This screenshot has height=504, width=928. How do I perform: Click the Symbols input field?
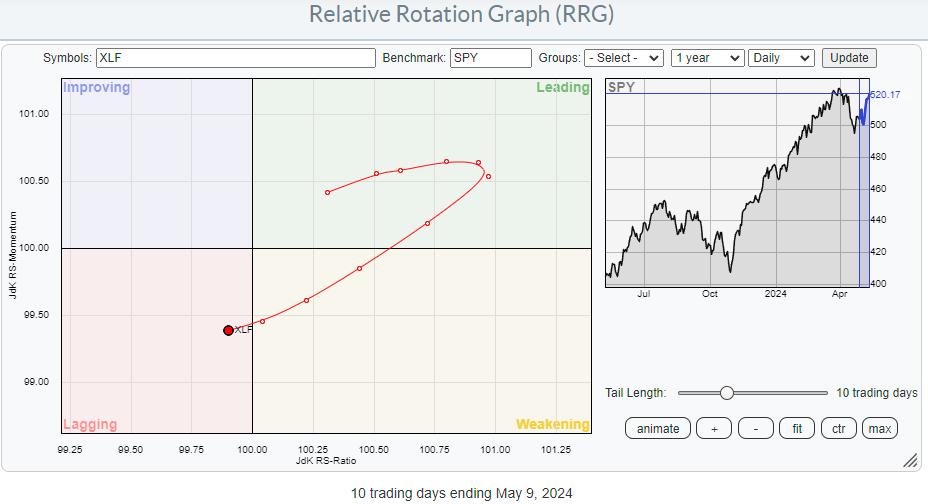[235, 58]
